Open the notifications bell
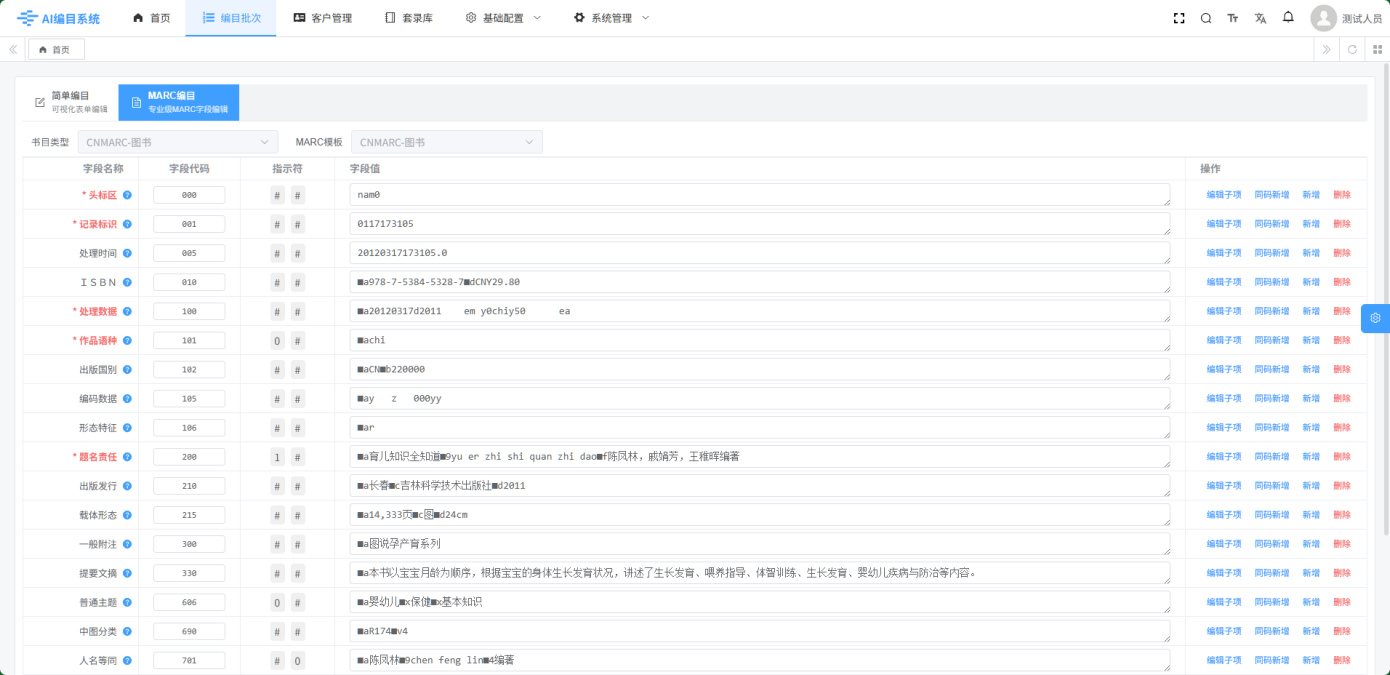Screen dimensions: 1390x675 point(1288,17)
